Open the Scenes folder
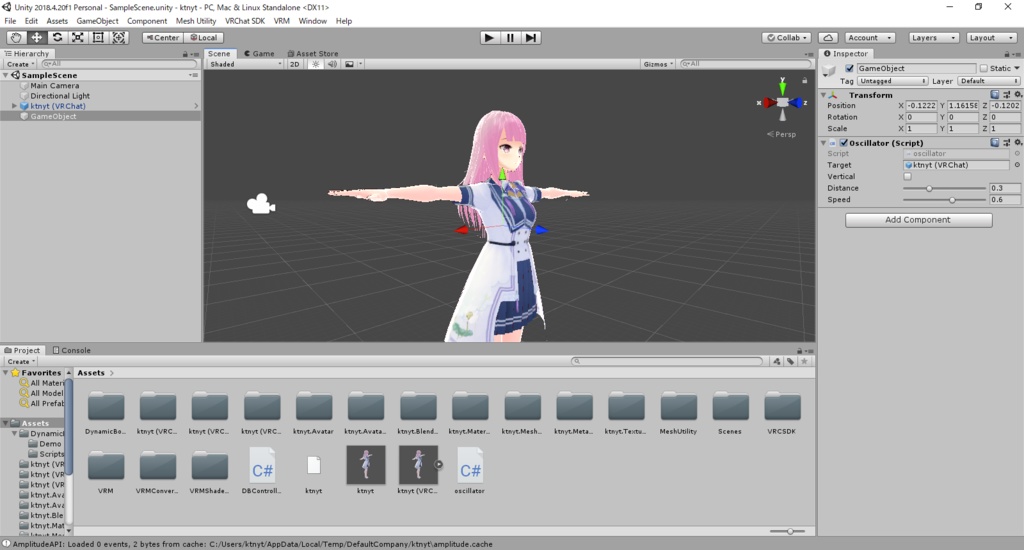The height and width of the screenshot is (550, 1024). coord(729,412)
